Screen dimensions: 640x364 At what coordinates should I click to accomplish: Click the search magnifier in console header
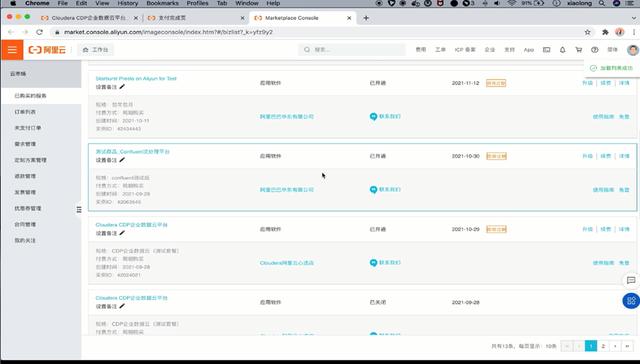click(x=307, y=50)
